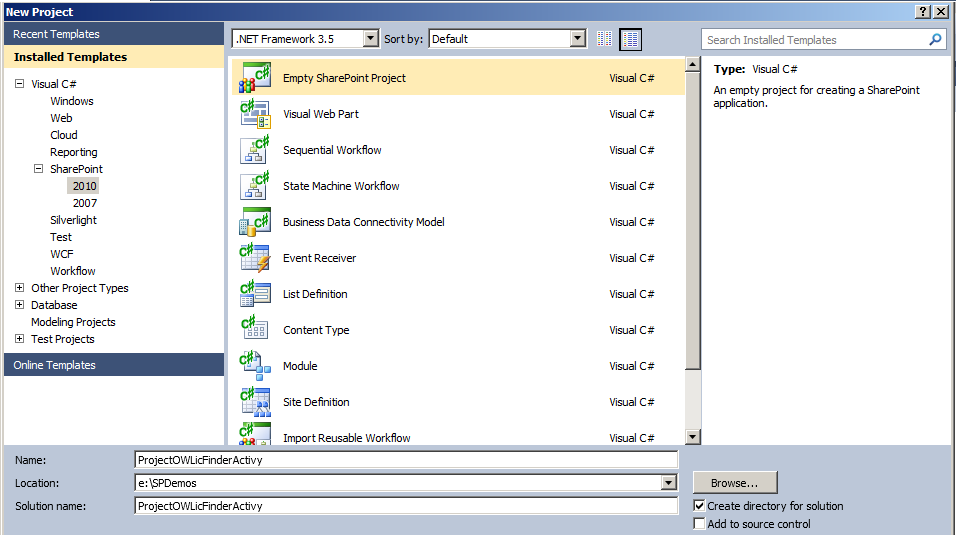Choose Import Reusable Workflow template name

(x=346, y=438)
